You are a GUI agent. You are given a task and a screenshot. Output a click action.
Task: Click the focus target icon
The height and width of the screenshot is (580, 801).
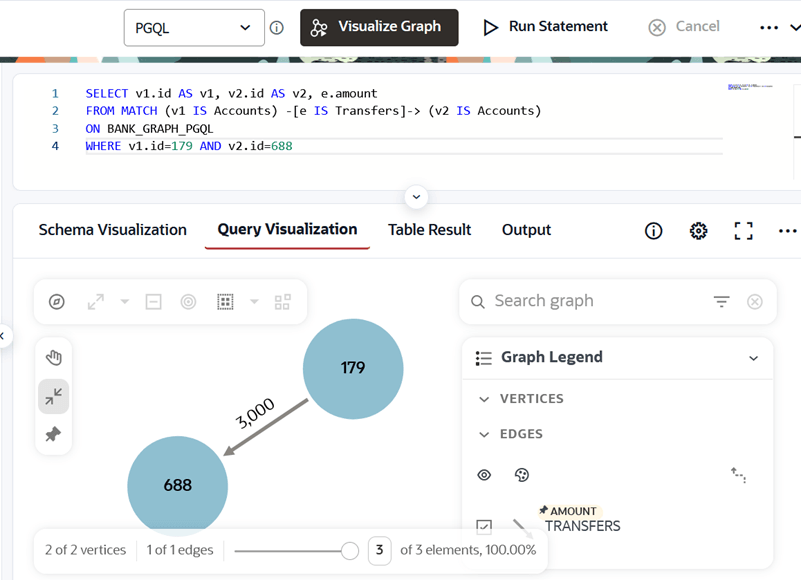tap(189, 302)
